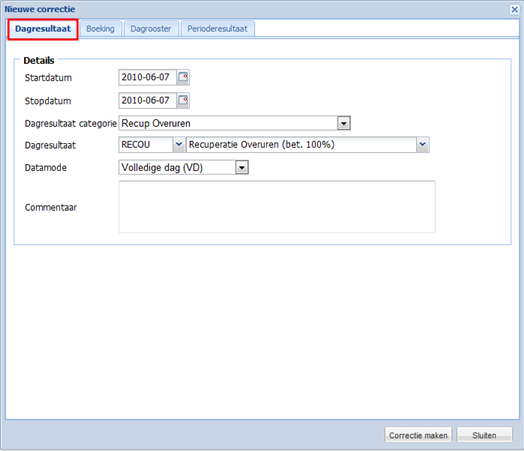Click the Startdatum date input field

[147, 77]
